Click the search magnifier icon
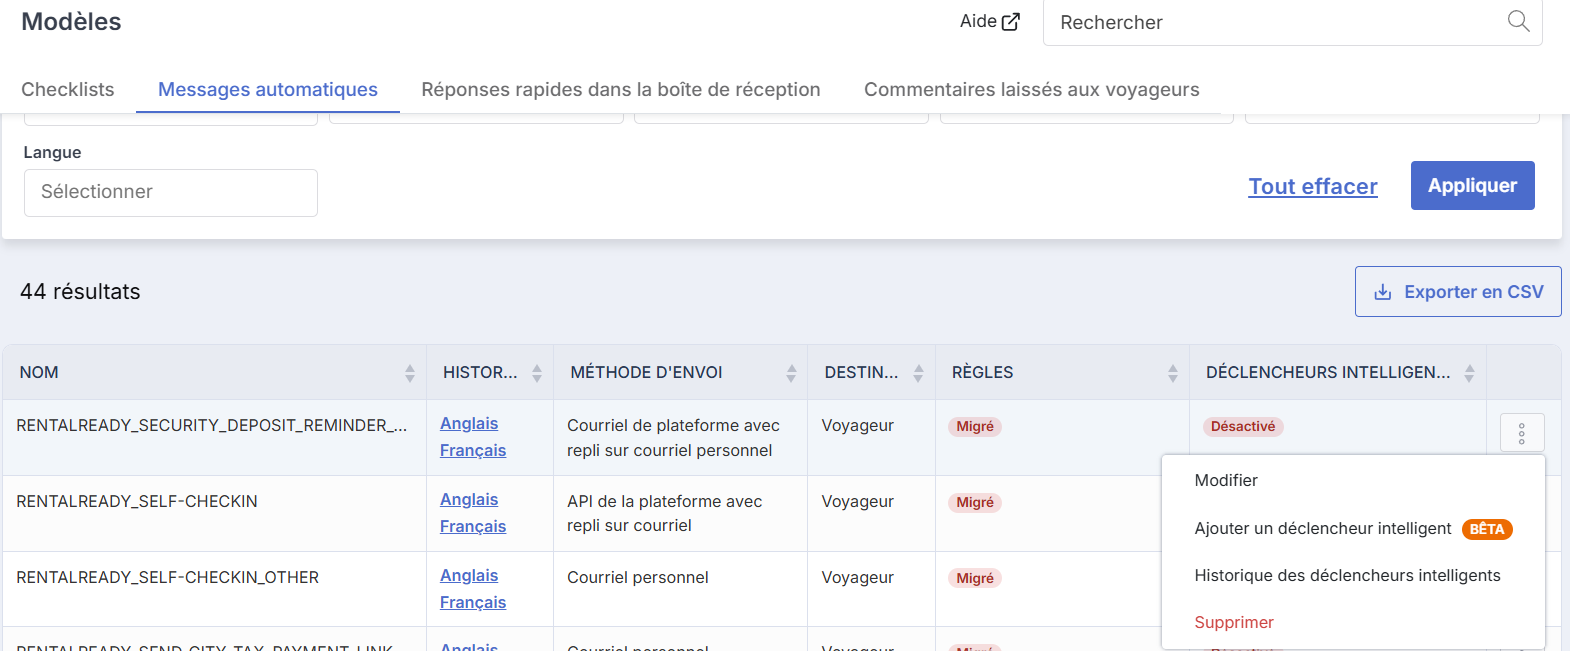 click(1518, 21)
